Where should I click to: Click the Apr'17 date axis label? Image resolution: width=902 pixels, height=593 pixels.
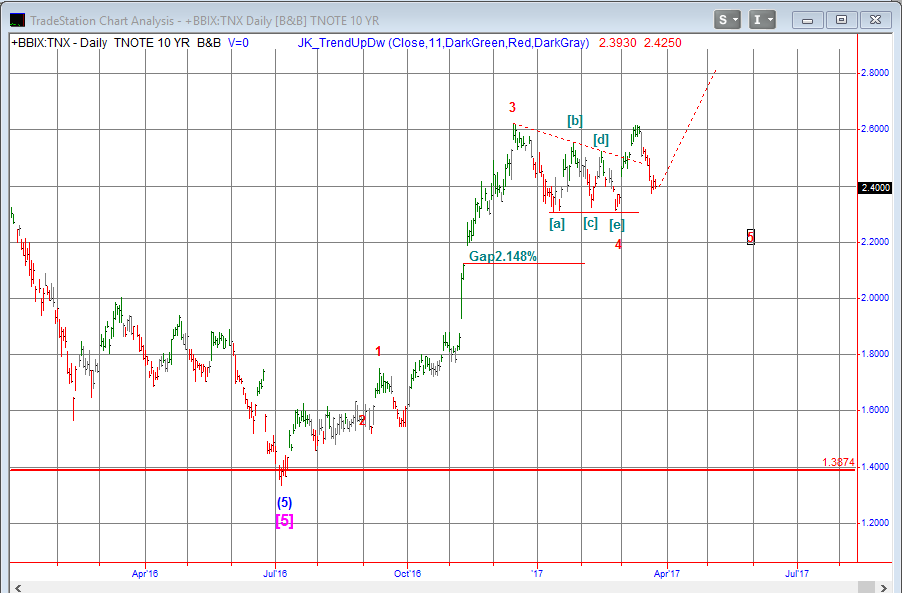(x=667, y=573)
